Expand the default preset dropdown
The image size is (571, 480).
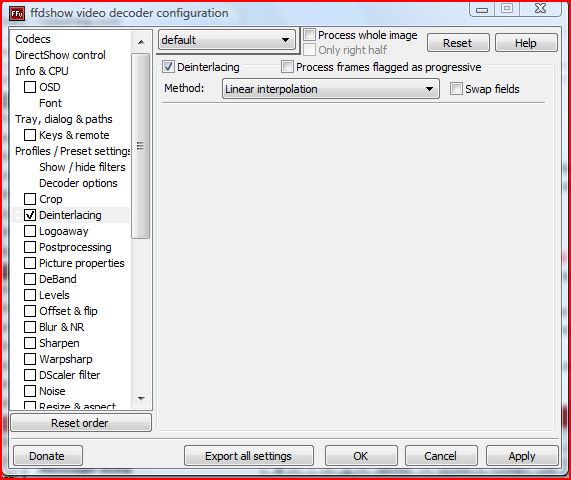(x=227, y=40)
